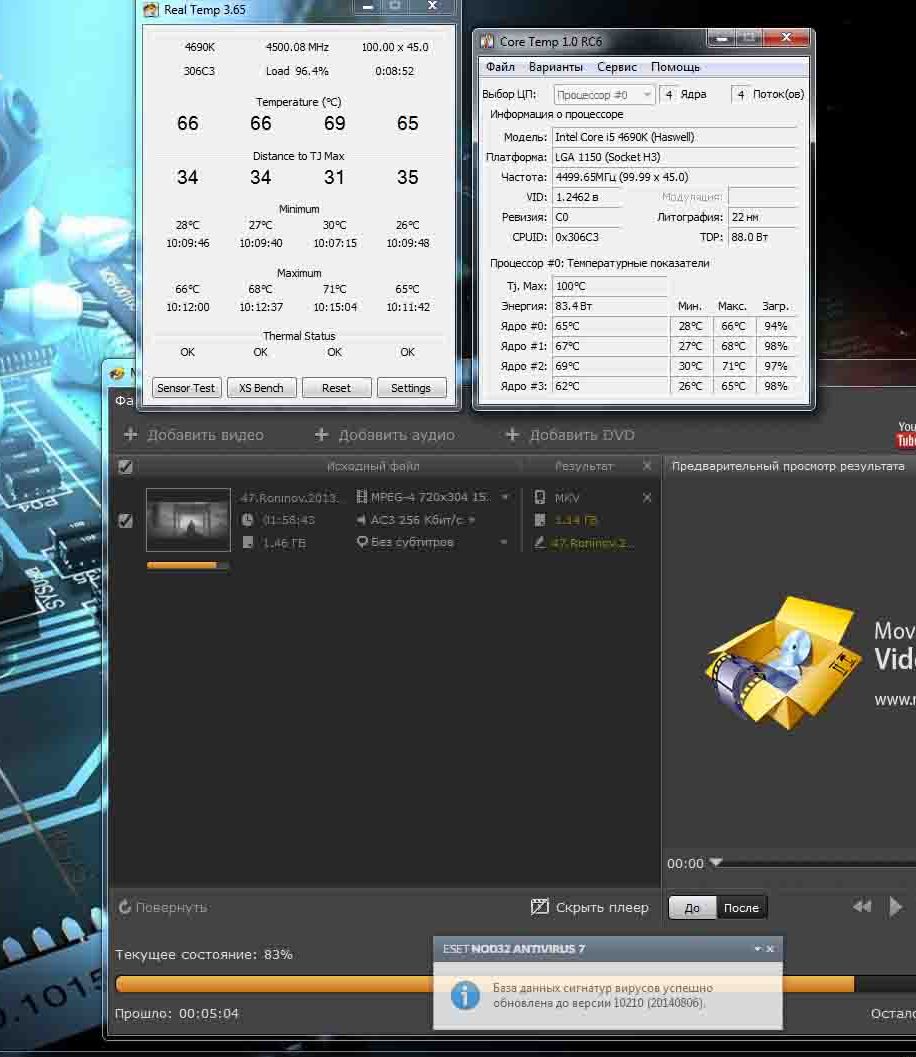
Task: Expand the subtitles dropdown Без субтитров
Action: pyautogui.click(x=503, y=542)
